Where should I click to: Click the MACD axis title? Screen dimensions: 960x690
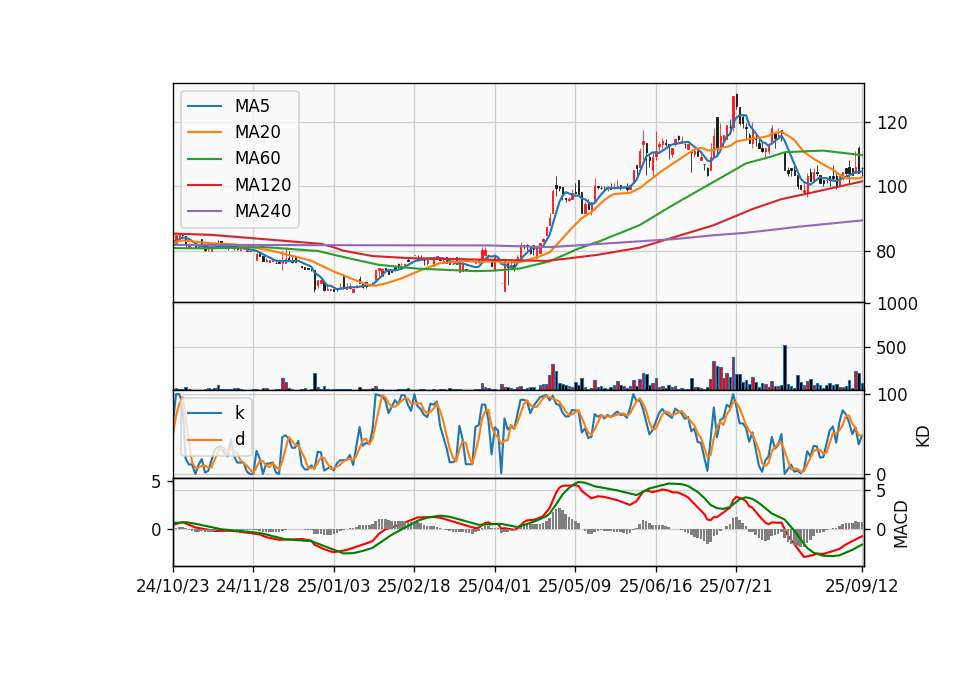coord(901,524)
